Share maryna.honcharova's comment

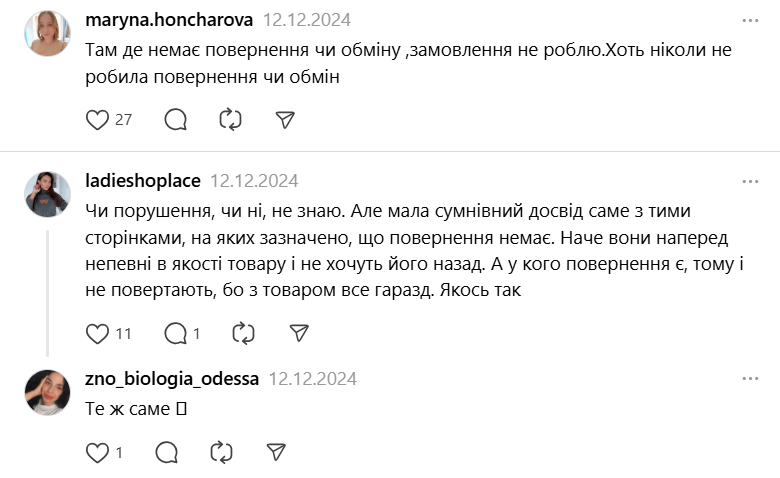click(x=285, y=120)
